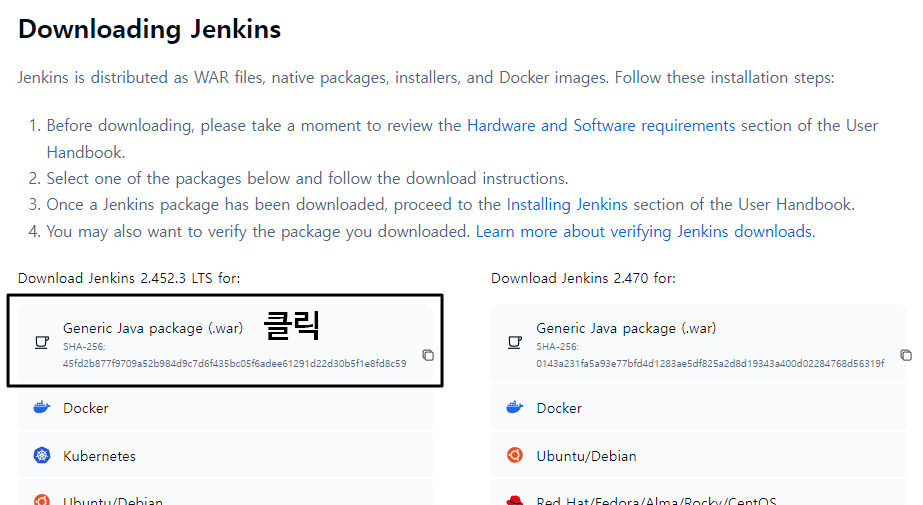The width and height of the screenshot is (923, 505).
Task: Choose Docker under Jenkins 2.470
Action: click(699, 408)
